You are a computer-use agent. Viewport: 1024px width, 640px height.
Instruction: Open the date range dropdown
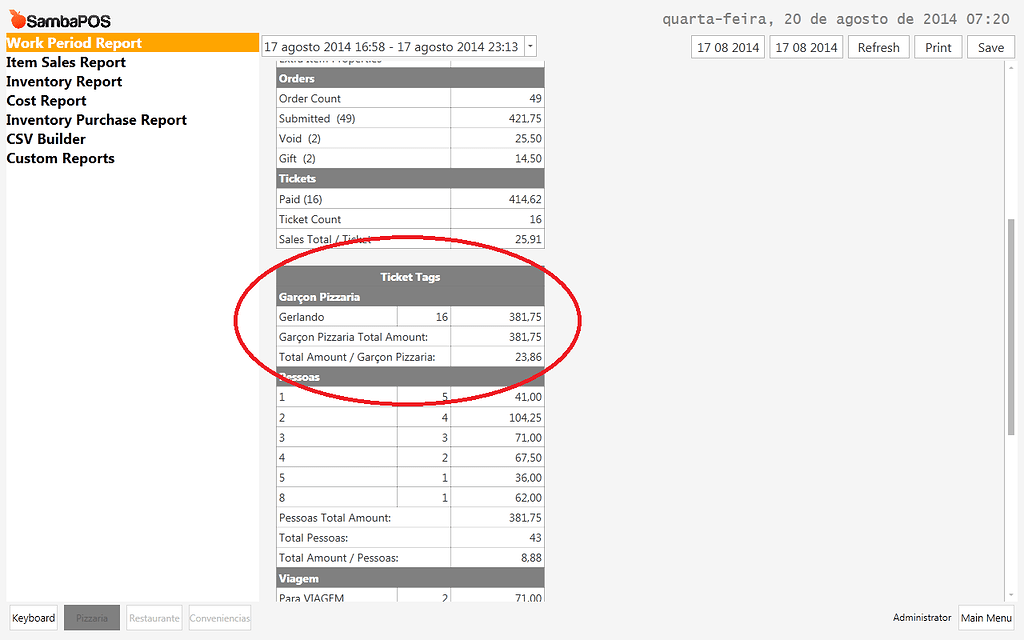531,45
